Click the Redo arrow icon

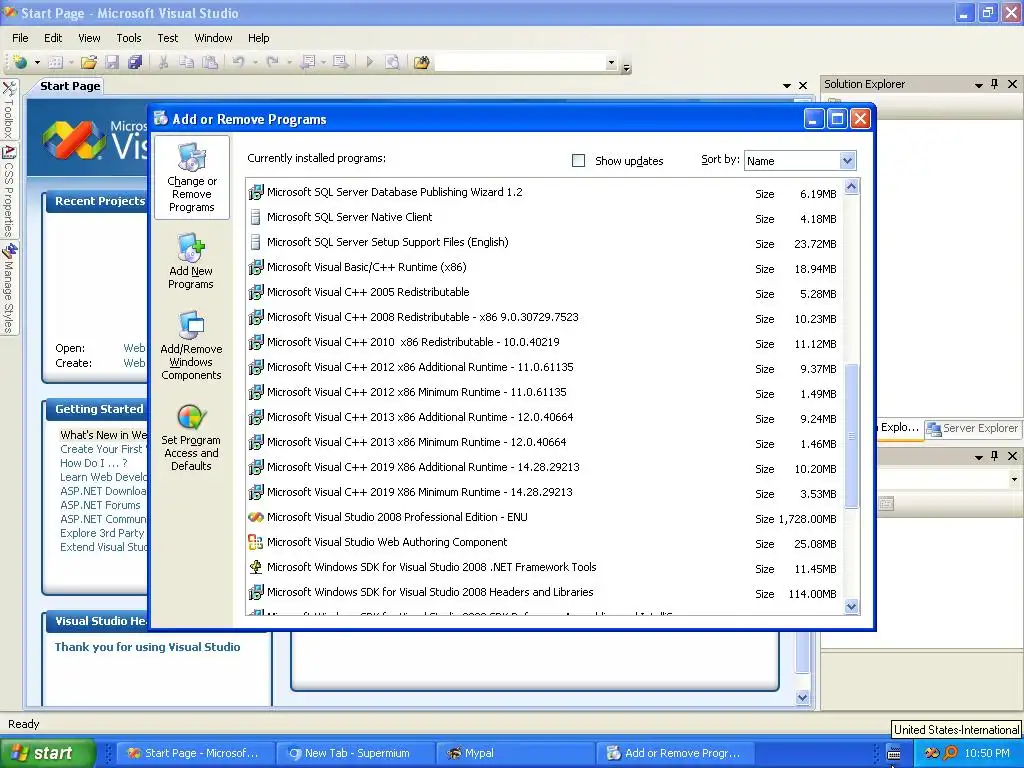tap(272, 62)
